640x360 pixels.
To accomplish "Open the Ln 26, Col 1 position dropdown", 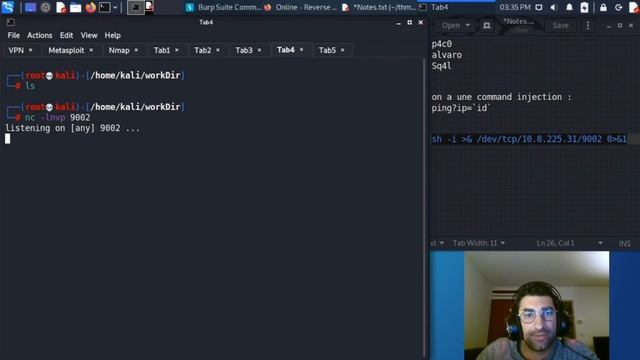I will point(569,243).
